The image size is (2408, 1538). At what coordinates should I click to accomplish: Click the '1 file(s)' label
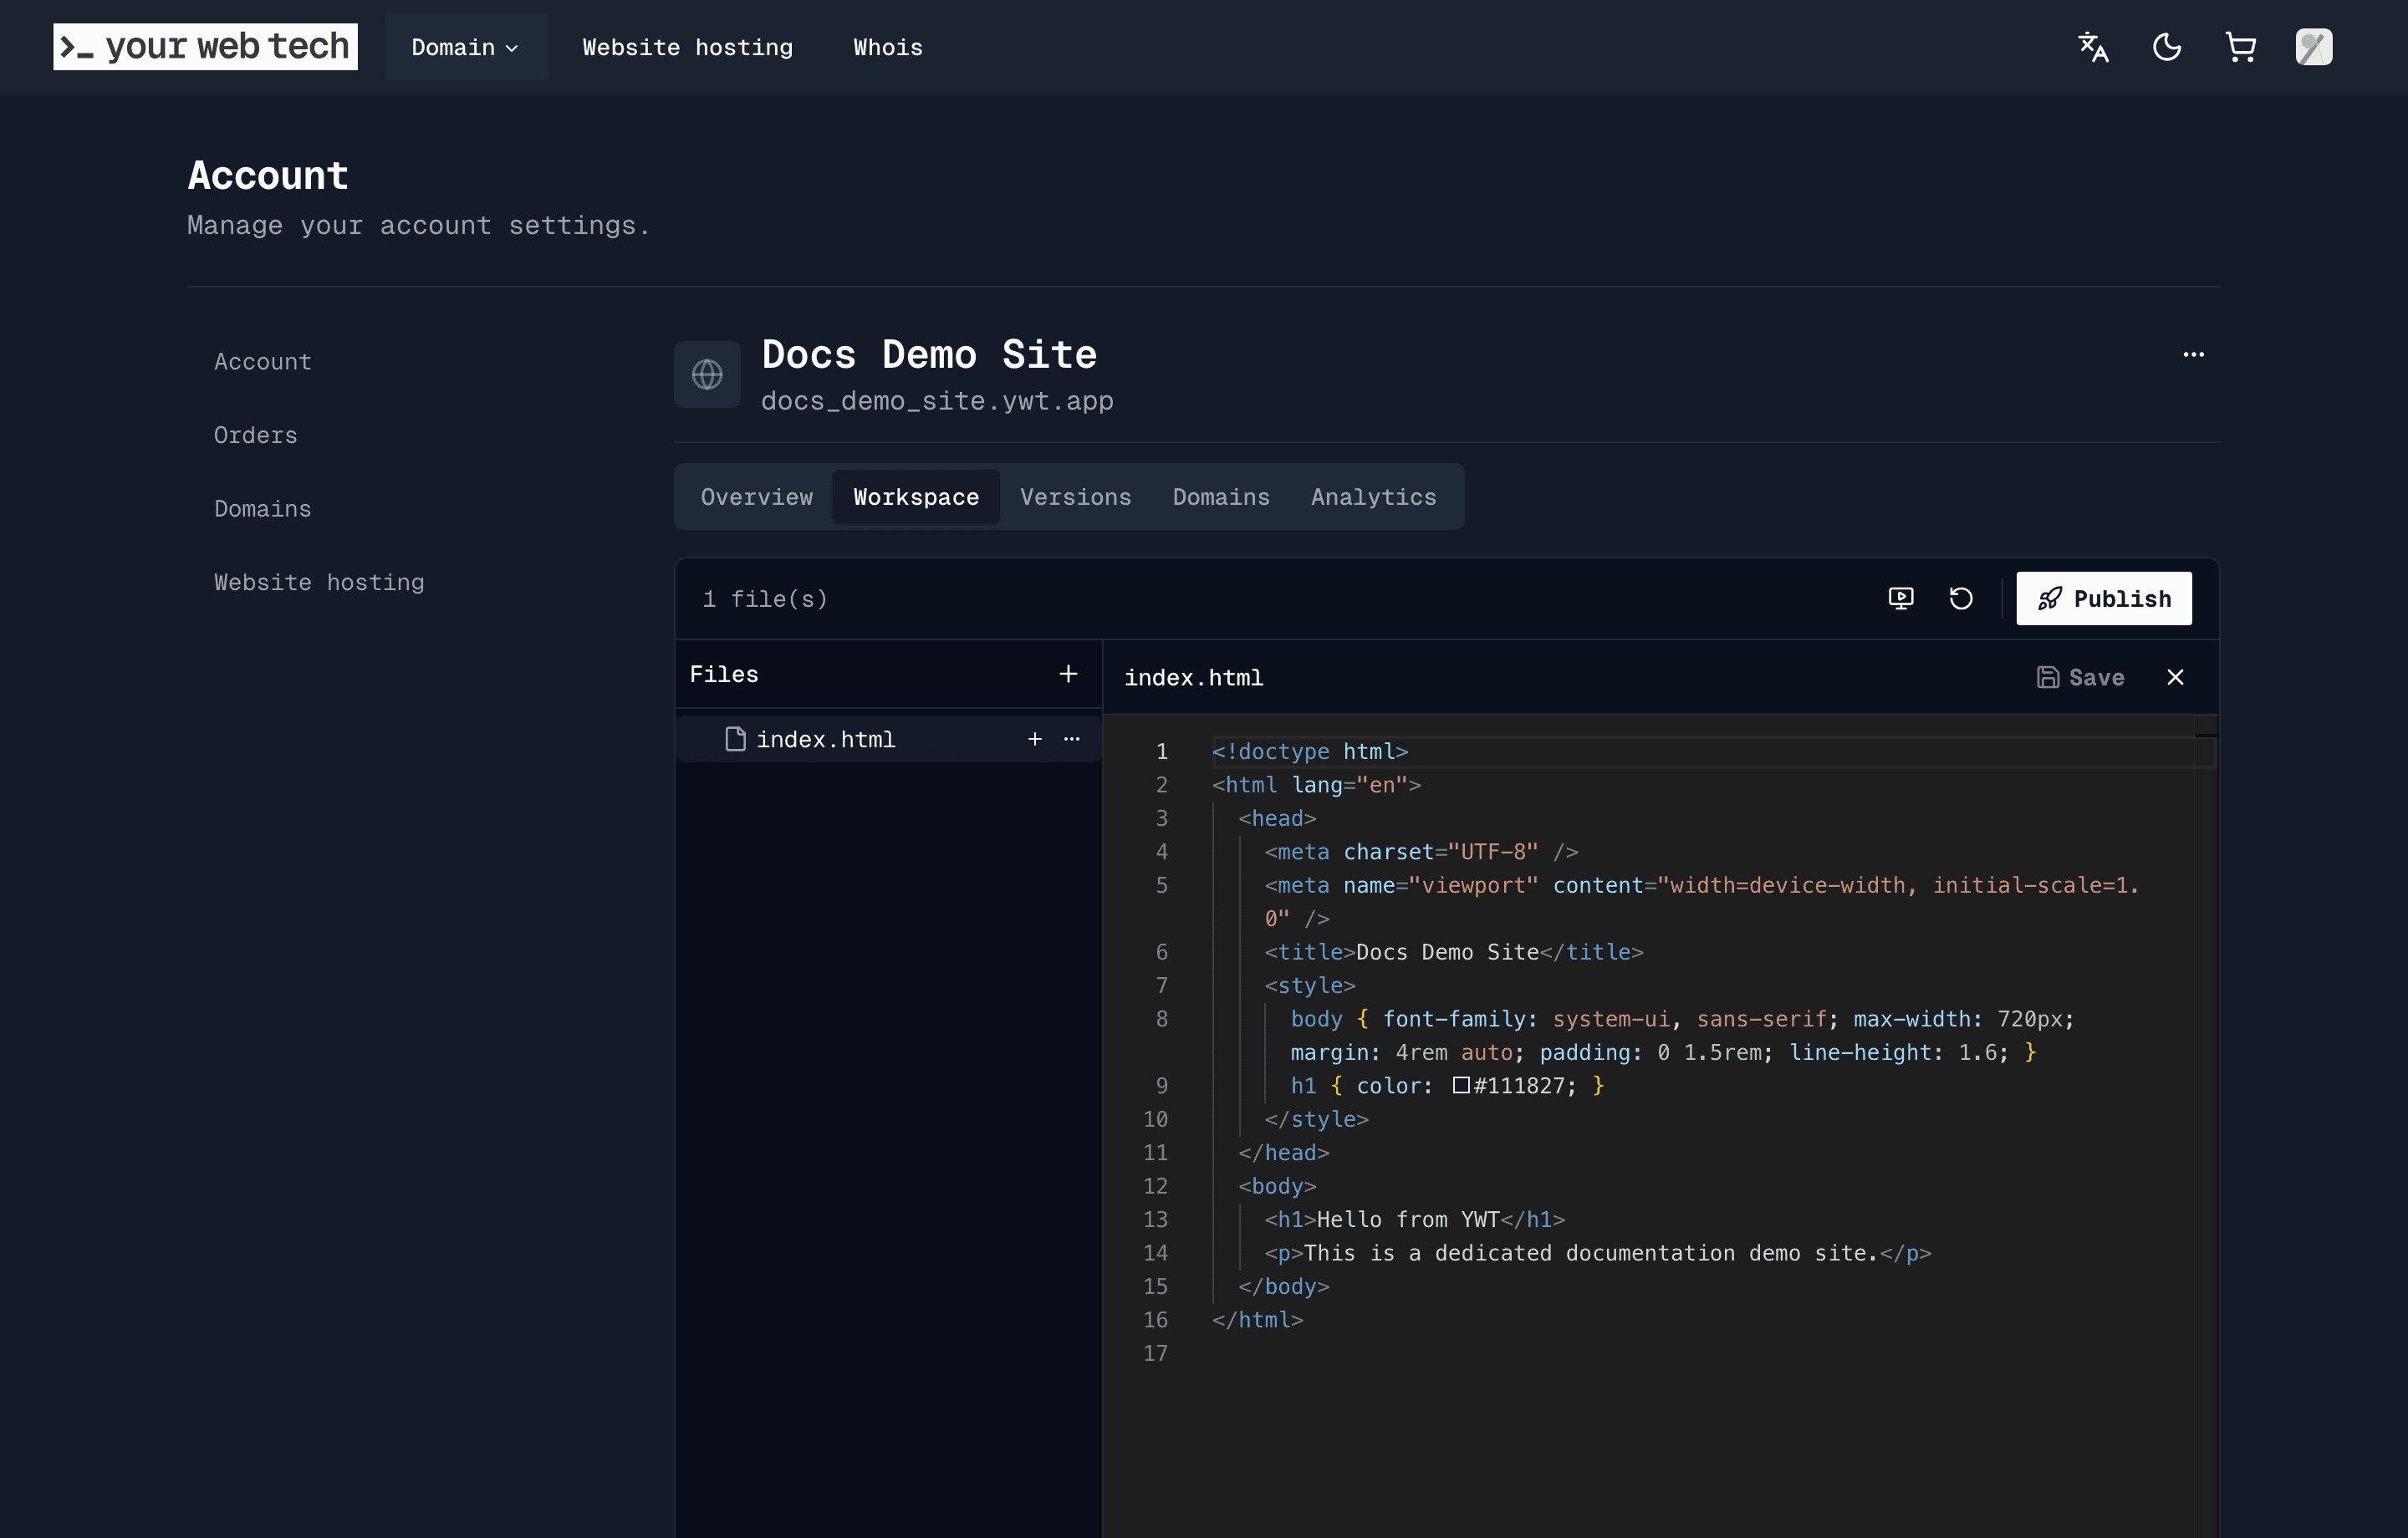[x=765, y=599]
